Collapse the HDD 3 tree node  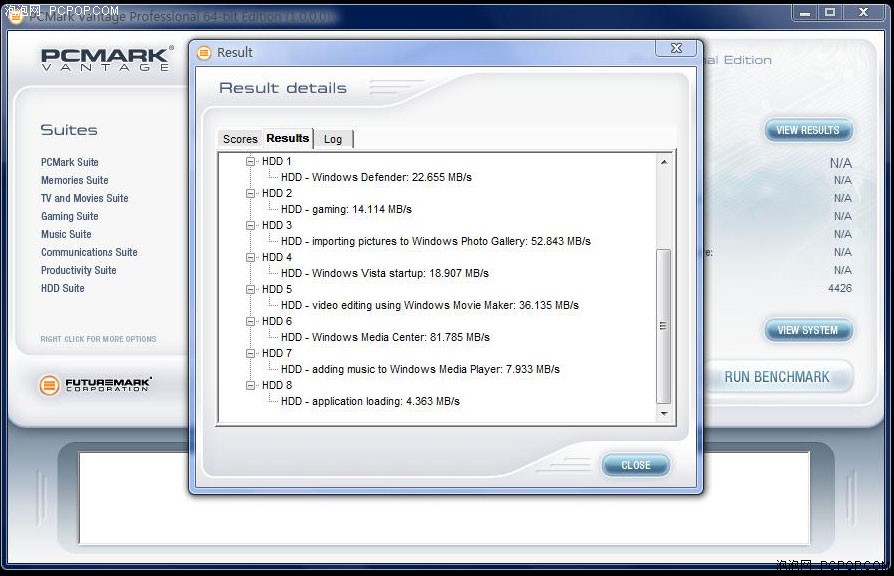[x=251, y=225]
